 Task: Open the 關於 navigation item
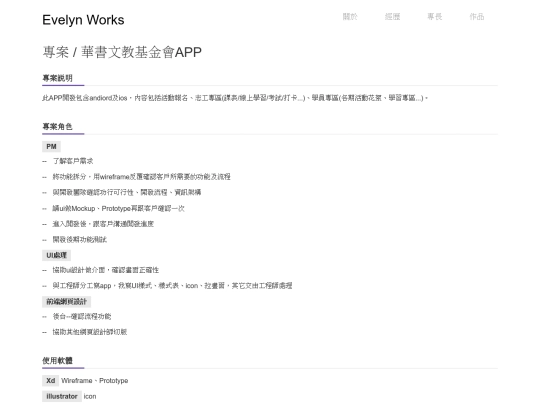350,17
